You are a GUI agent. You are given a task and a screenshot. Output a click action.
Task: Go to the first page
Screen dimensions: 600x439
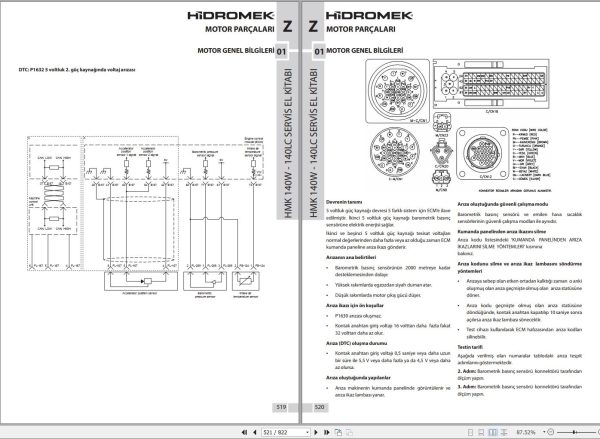tap(244, 432)
